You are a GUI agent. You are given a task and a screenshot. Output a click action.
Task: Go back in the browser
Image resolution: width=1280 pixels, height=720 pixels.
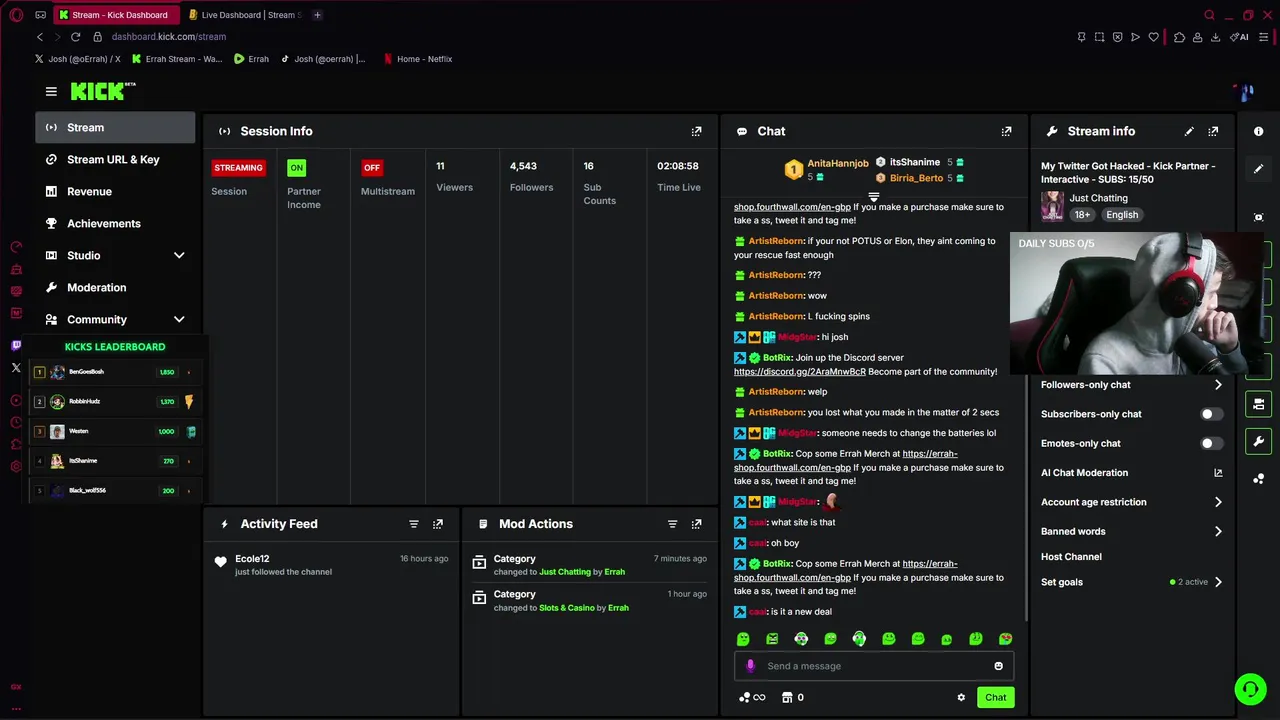(x=39, y=37)
